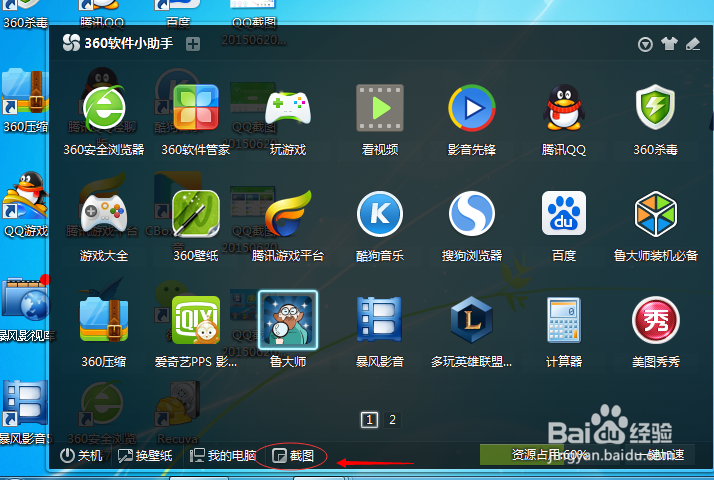This screenshot has width=714, height=480.
Task: Click the 关机 shutdown button
Action: (x=81, y=455)
